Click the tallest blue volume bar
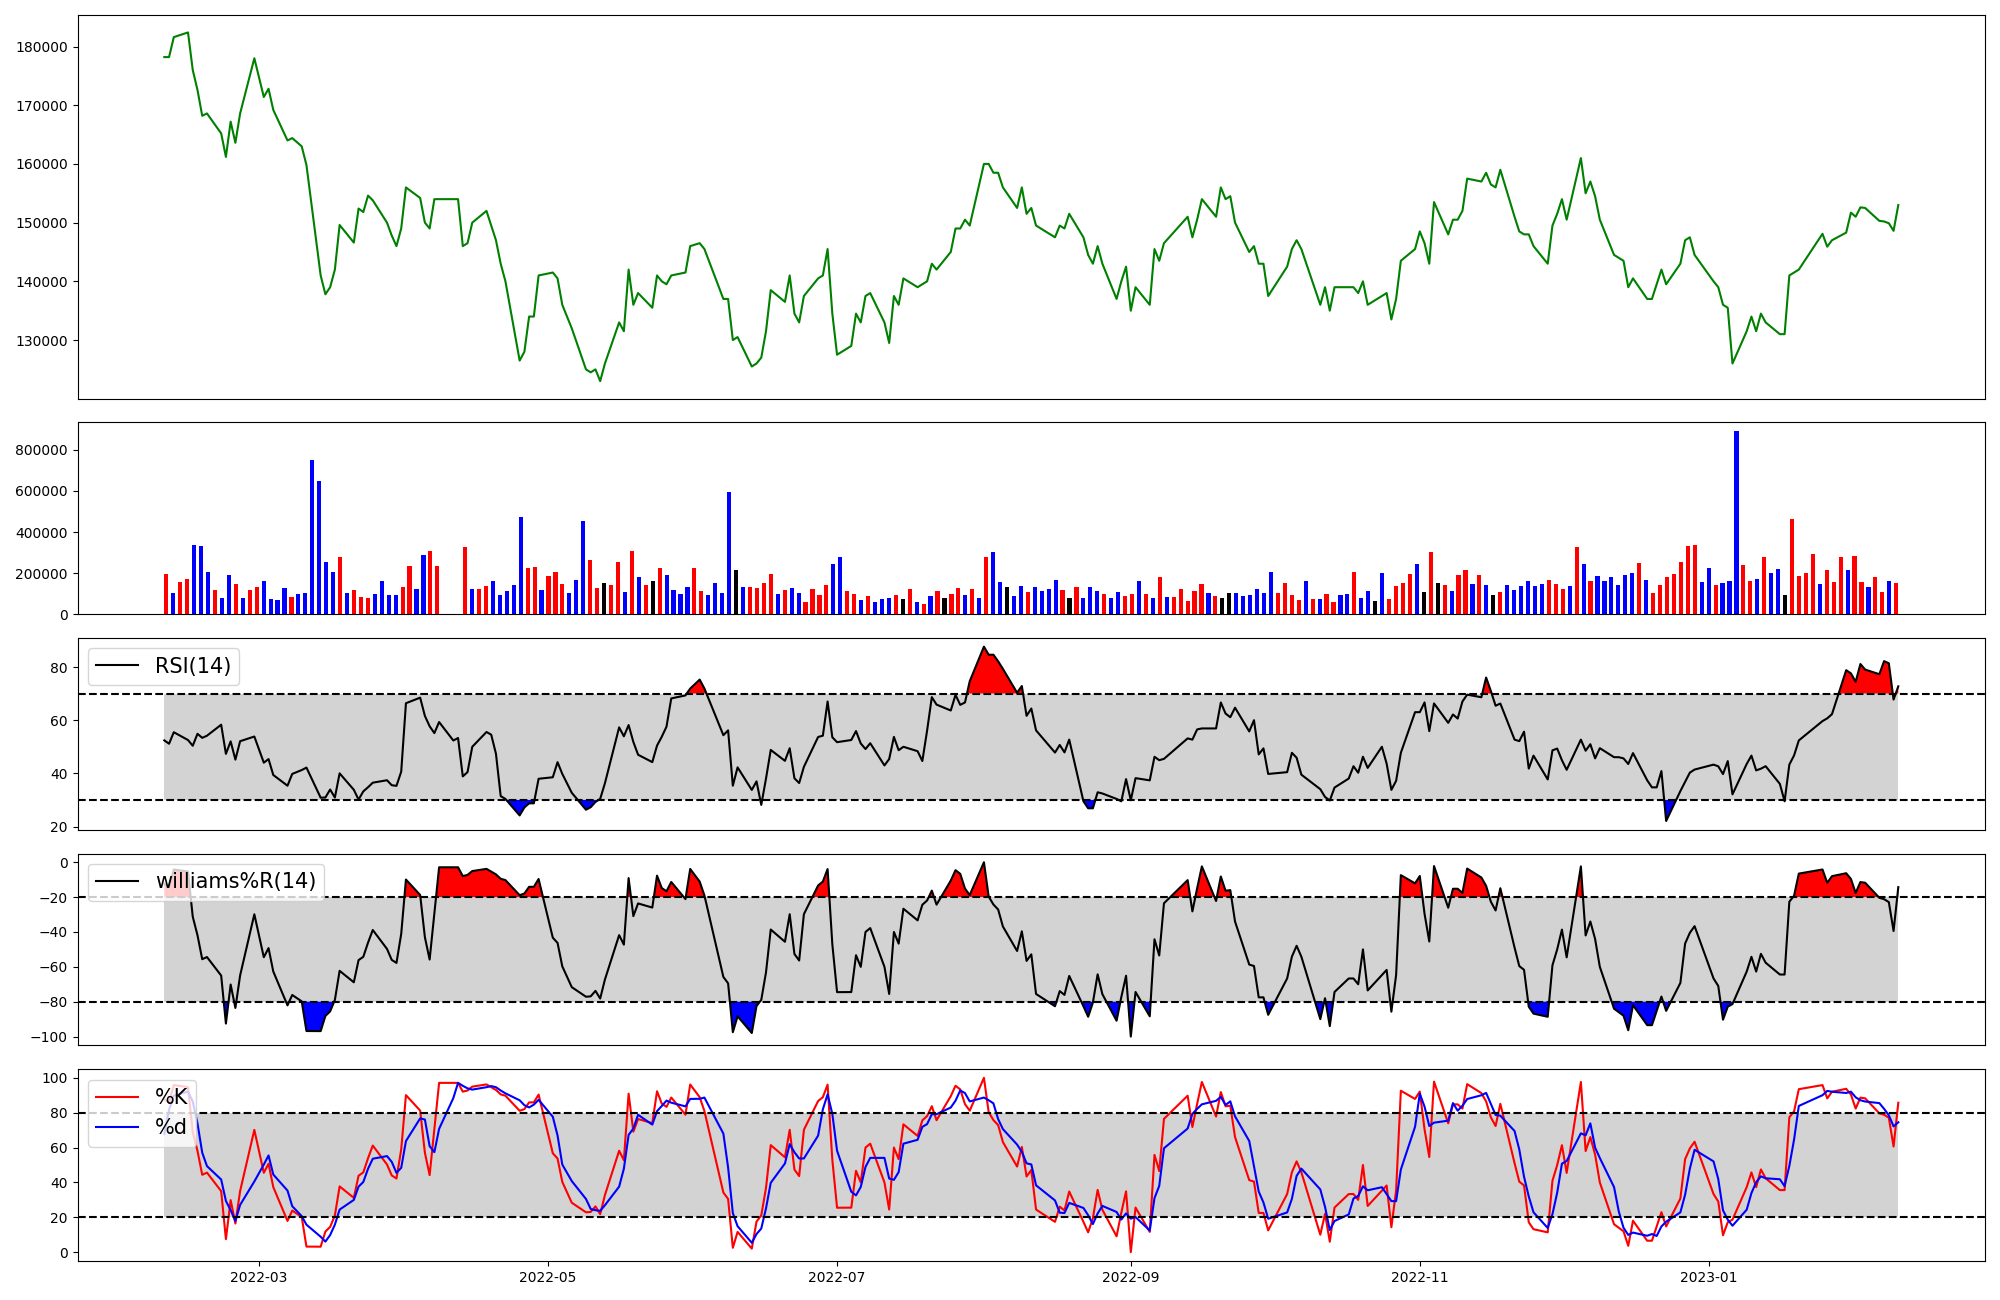 coord(1736,520)
